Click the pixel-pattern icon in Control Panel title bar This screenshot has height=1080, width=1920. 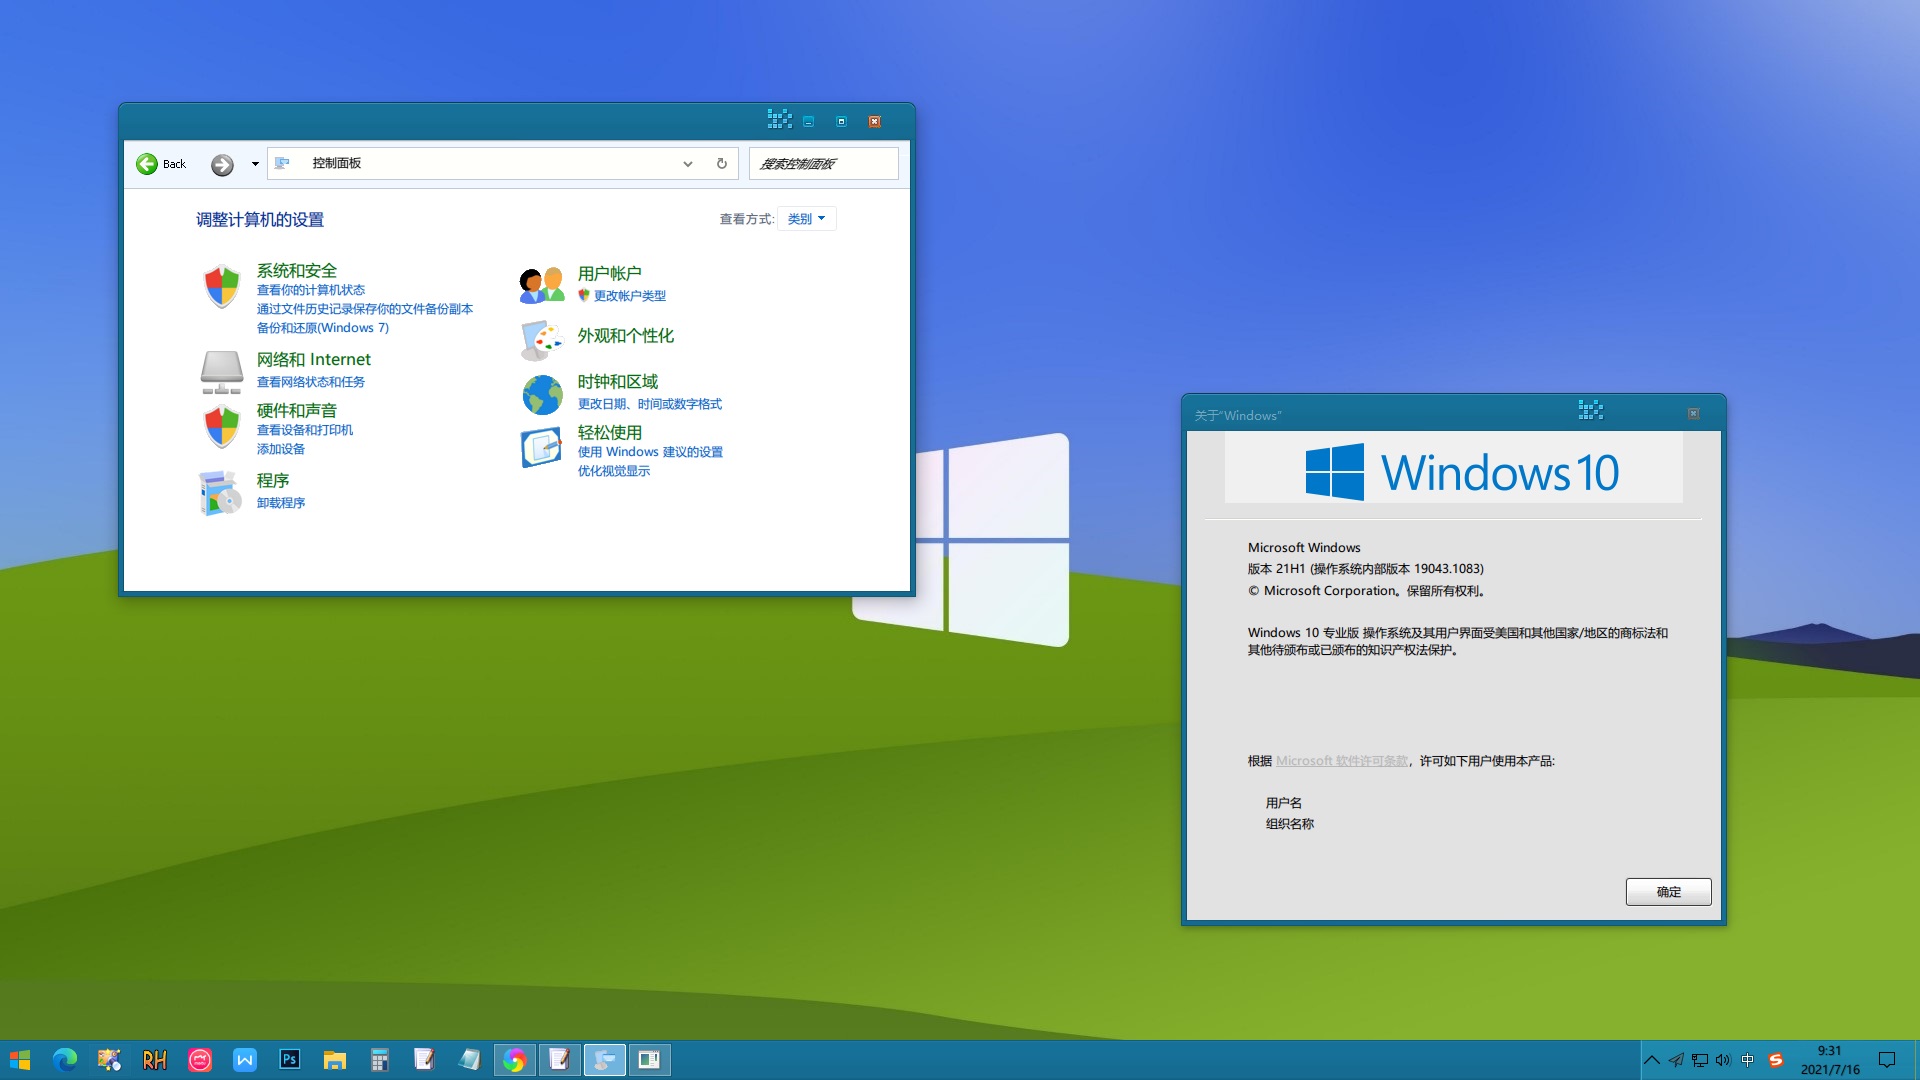[x=780, y=120]
